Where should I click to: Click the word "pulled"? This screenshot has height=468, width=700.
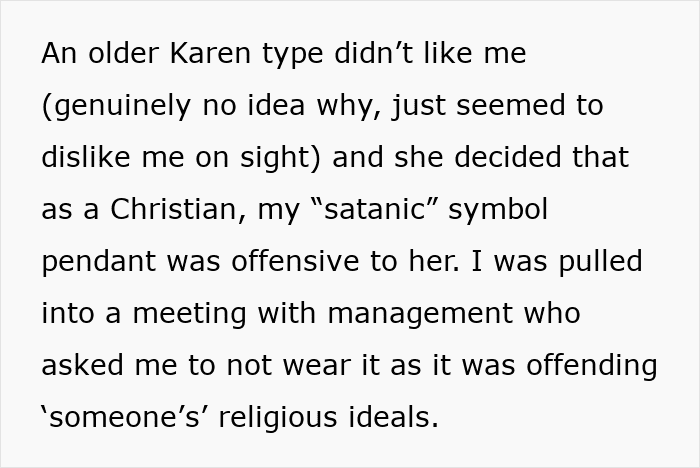(600, 263)
